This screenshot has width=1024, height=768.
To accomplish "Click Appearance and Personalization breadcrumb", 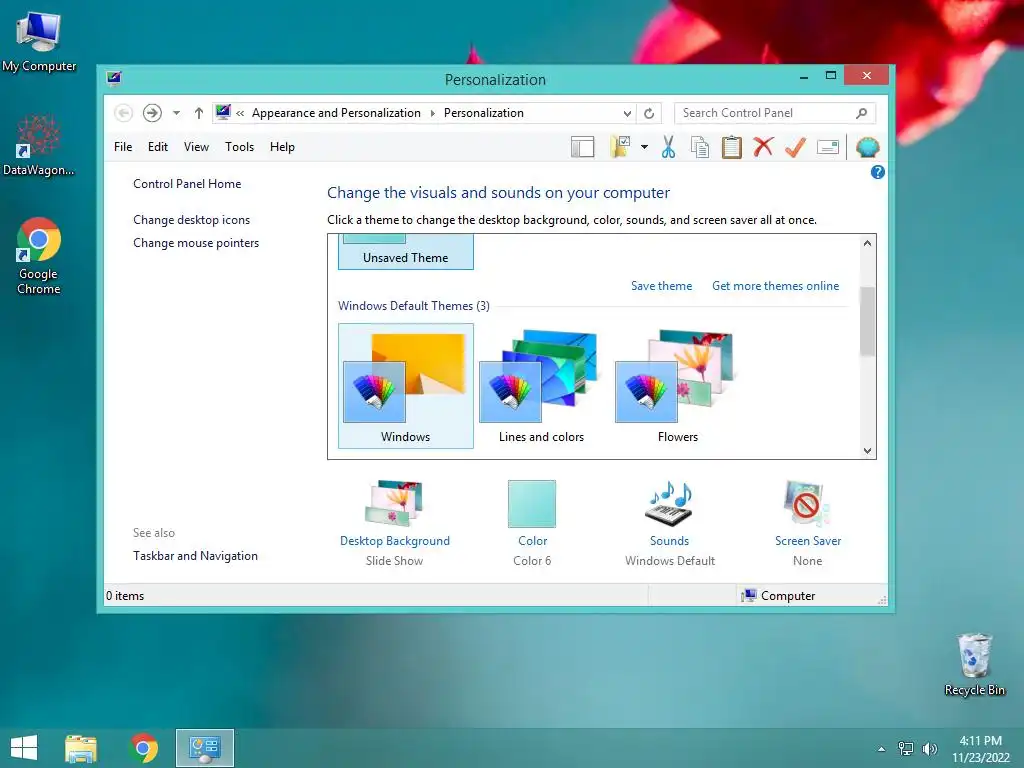I will [x=336, y=113].
